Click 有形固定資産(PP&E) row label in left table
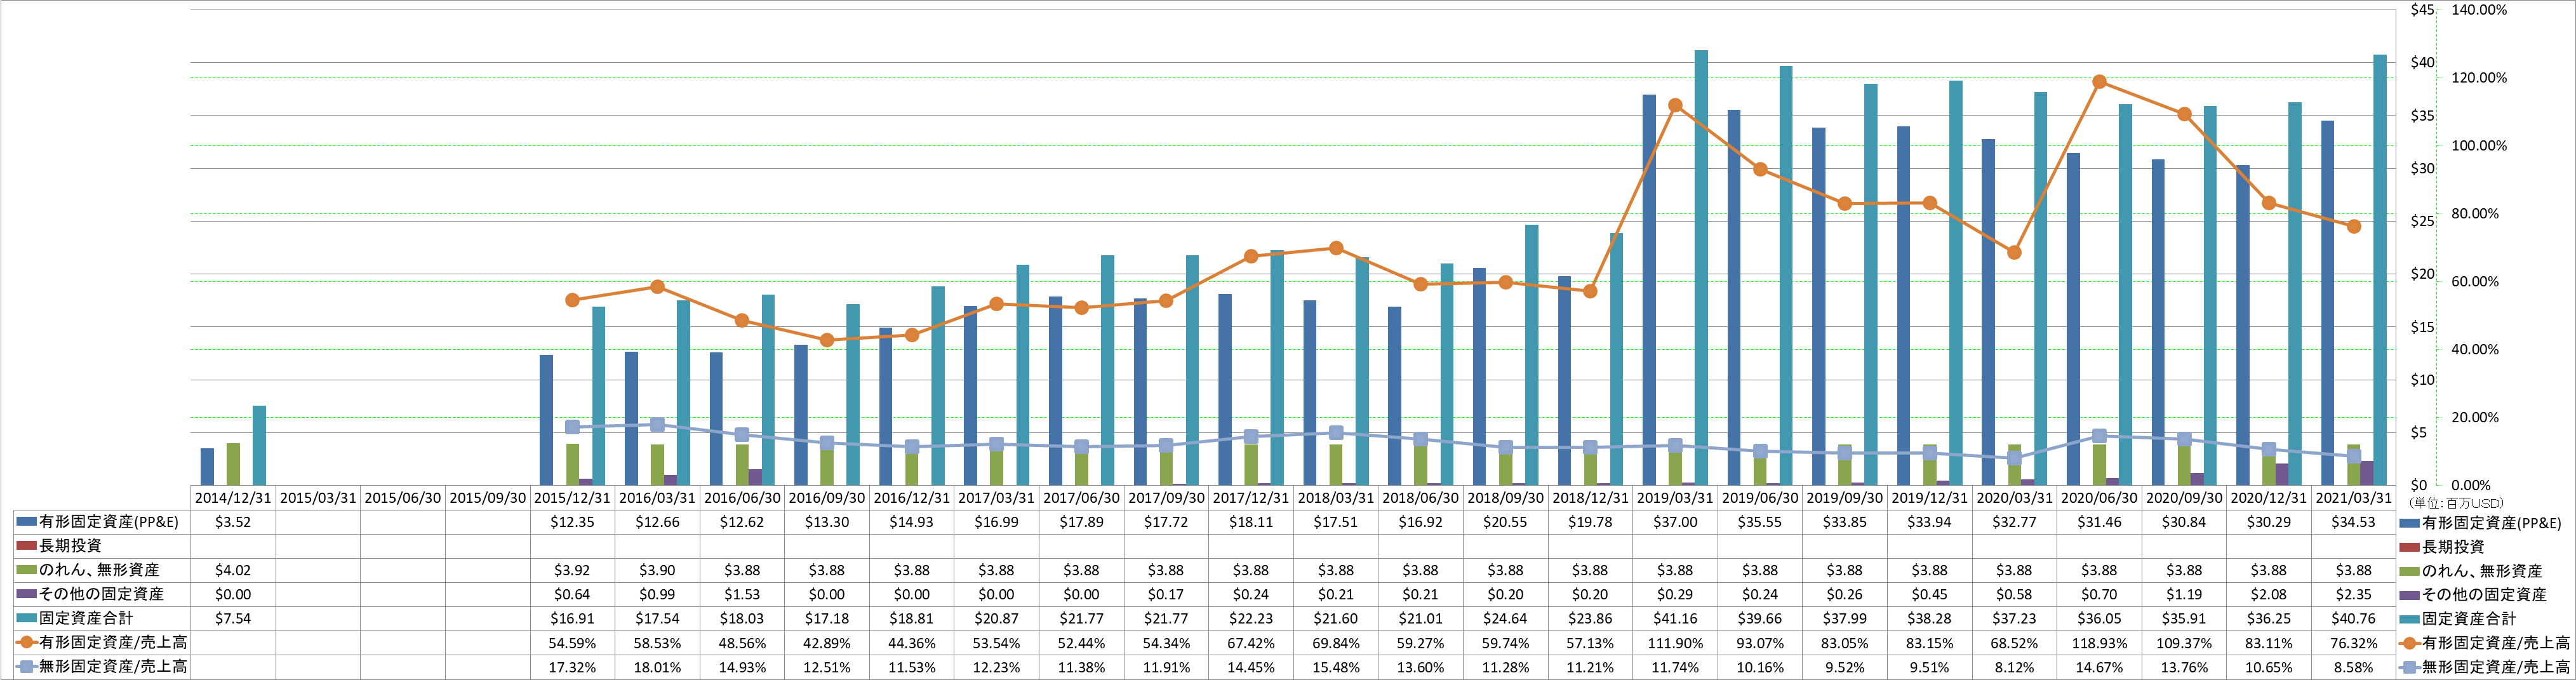Image resolution: width=2576 pixels, height=680 pixels. click(108, 521)
